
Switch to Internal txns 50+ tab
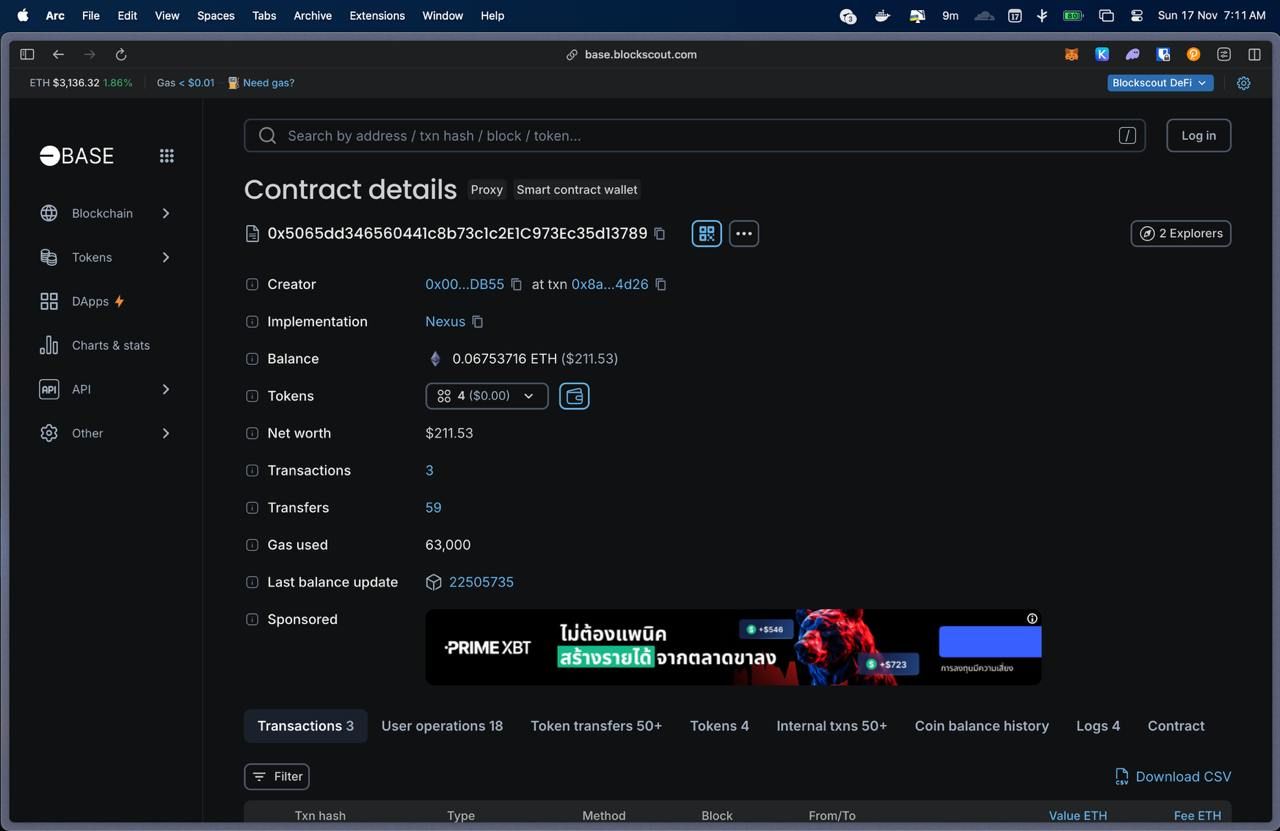(832, 726)
